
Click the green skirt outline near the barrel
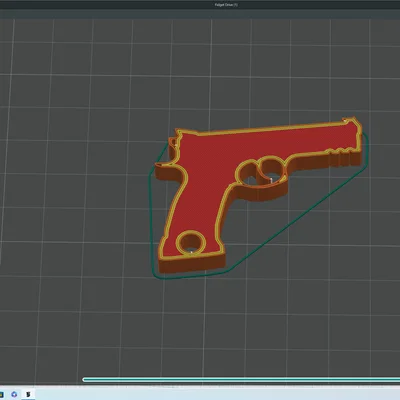point(366,150)
